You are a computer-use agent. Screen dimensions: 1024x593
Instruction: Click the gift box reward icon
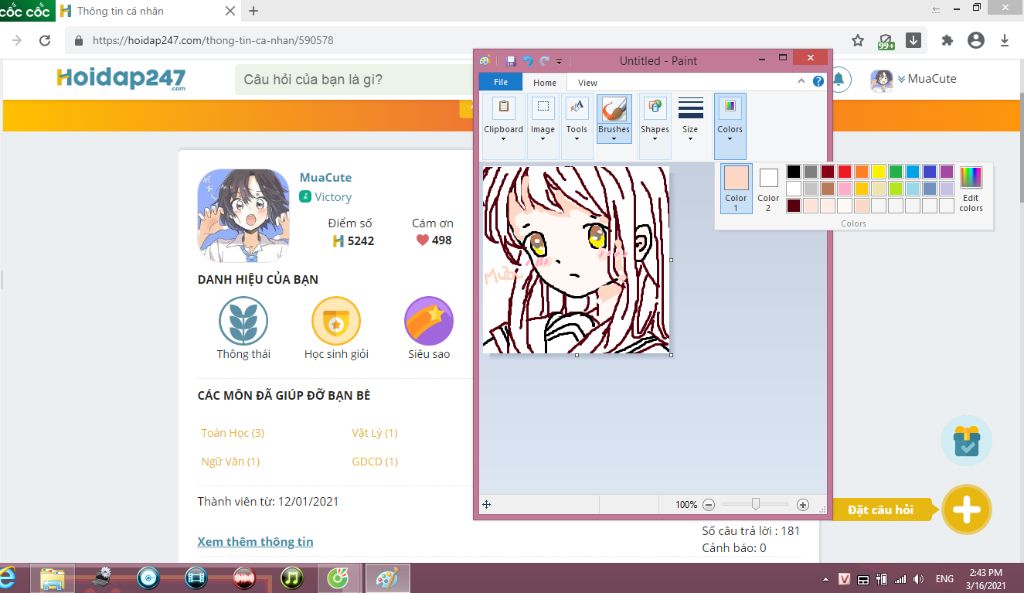coord(967,441)
